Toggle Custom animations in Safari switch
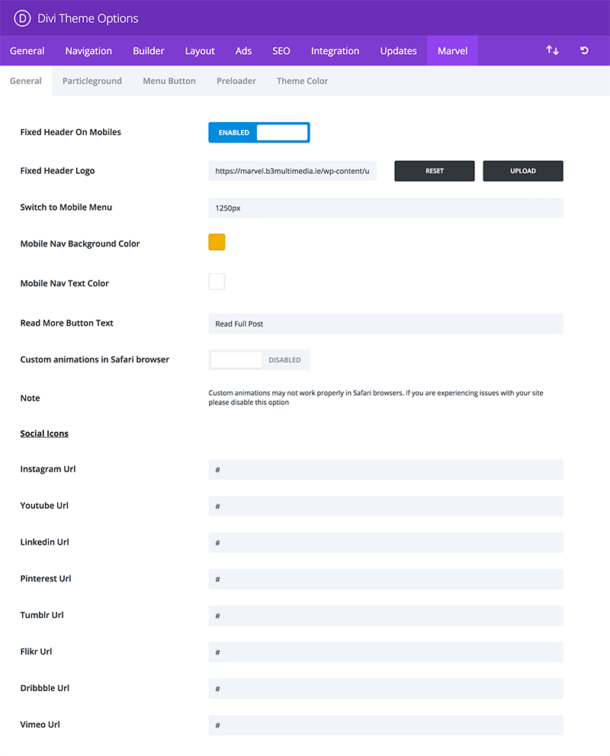This screenshot has height=756, width=610. 259,359
